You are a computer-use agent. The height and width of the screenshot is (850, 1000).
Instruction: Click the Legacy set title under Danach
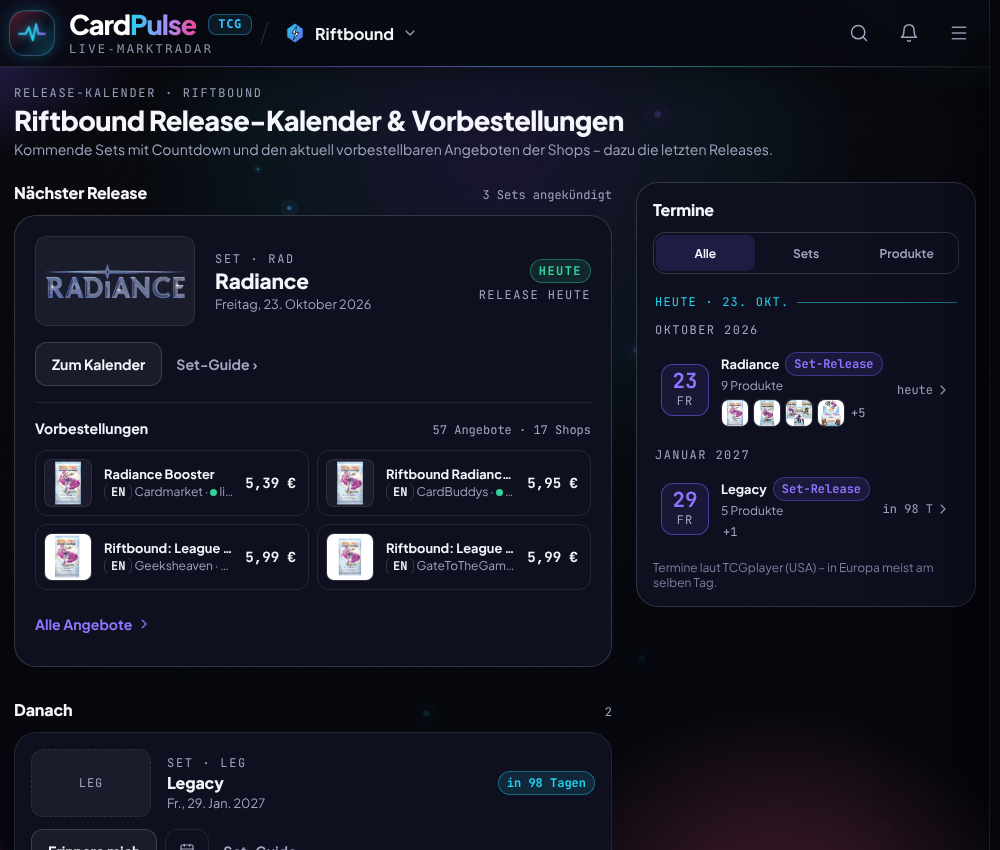(195, 783)
